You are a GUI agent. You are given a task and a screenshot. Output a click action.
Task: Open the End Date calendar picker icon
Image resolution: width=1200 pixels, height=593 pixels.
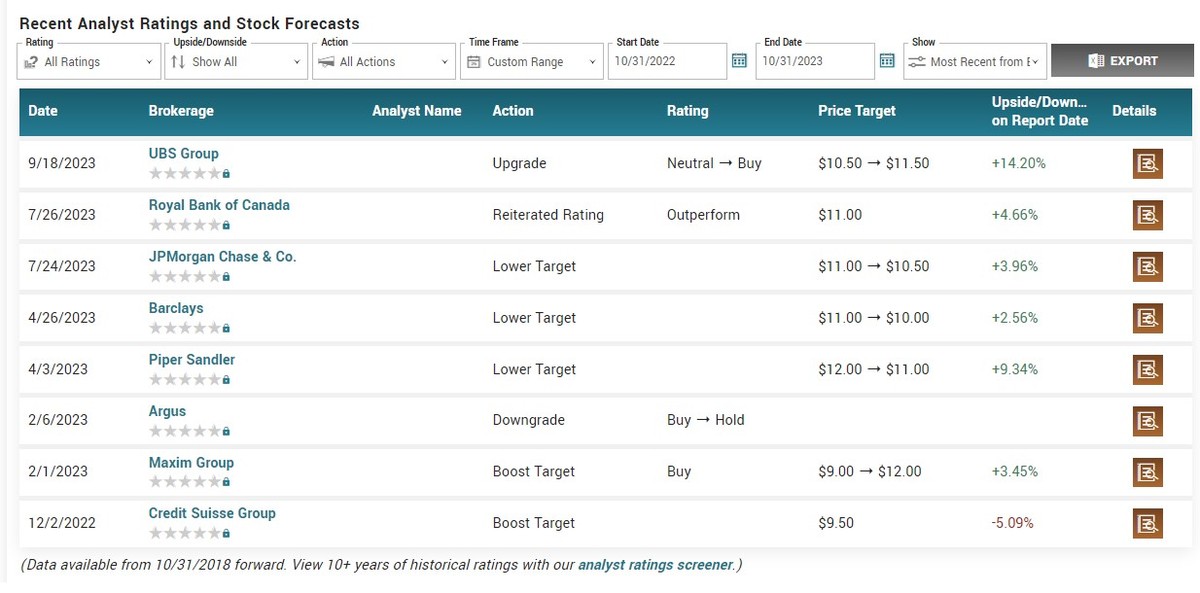tap(886, 61)
